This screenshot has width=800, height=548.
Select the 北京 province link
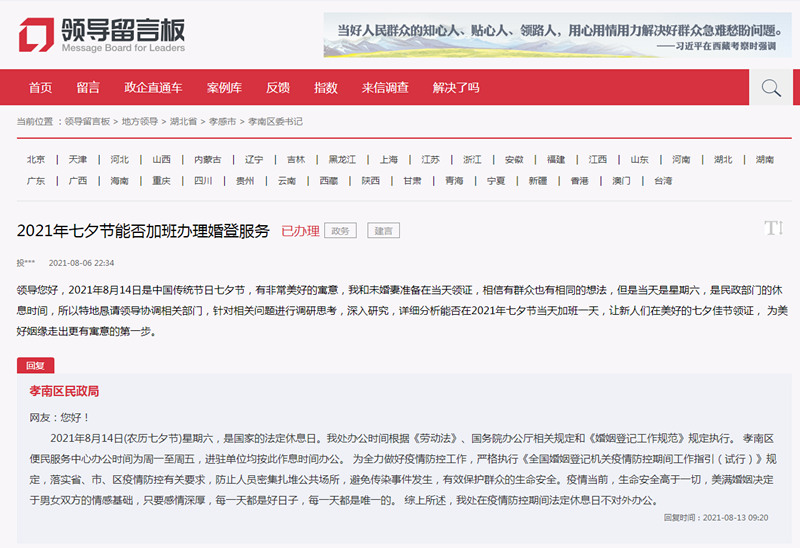click(x=36, y=160)
